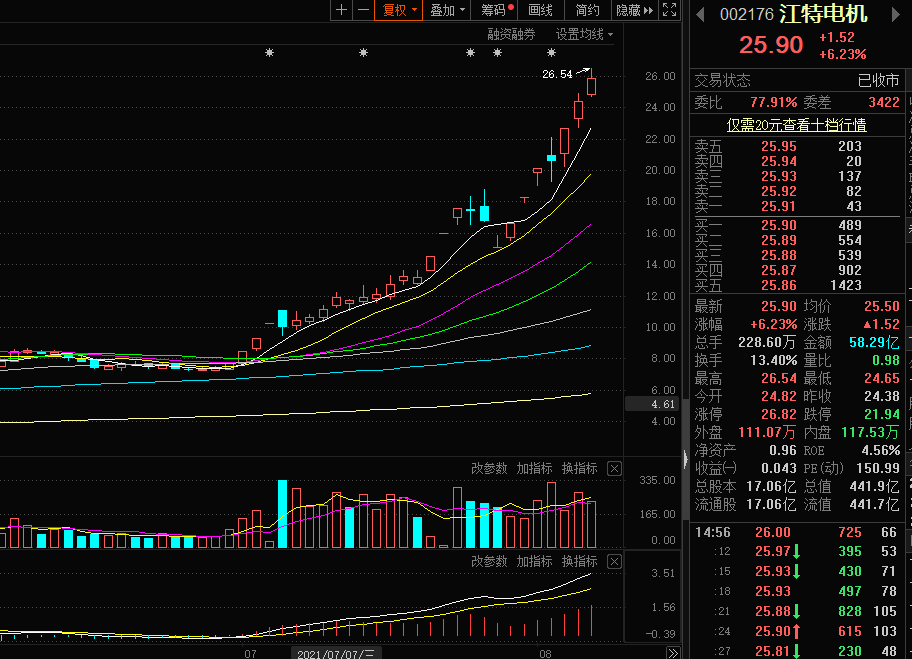Go to previous stock with left arrow
Viewport: 912px width, 659px height.
[700, 14]
